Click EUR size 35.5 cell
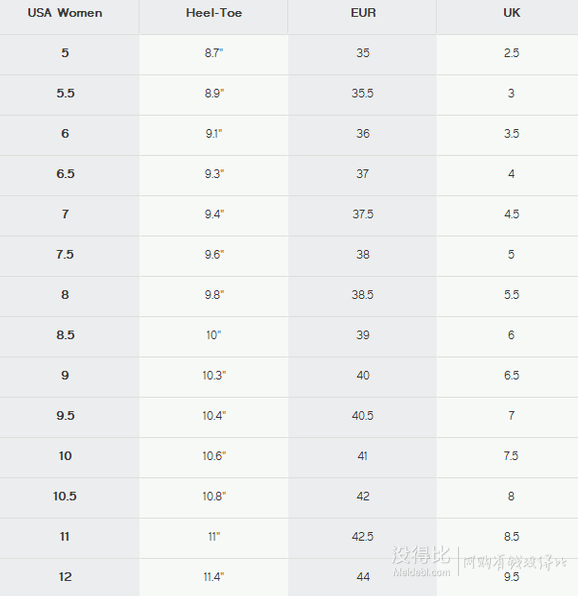The width and height of the screenshot is (578, 596). (363, 93)
